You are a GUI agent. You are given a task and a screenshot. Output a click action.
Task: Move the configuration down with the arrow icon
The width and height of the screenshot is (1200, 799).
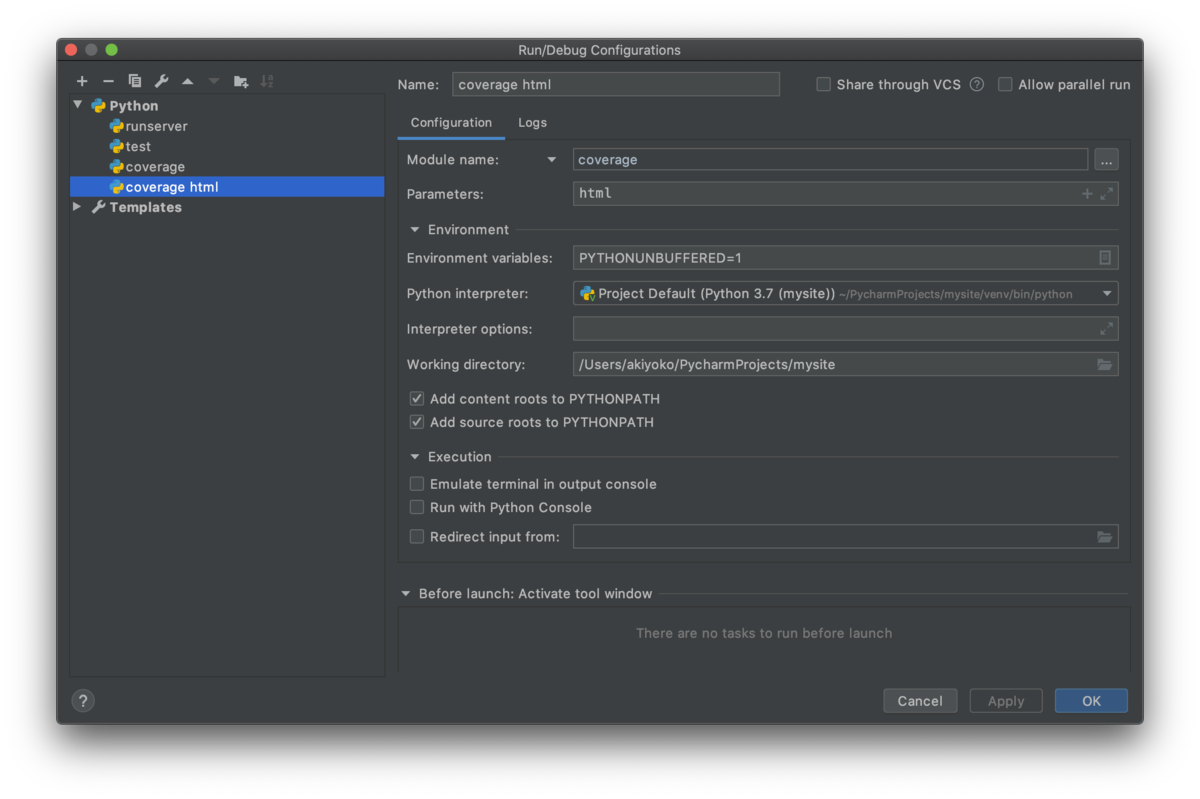pyautogui.click(x=214, y=81)
